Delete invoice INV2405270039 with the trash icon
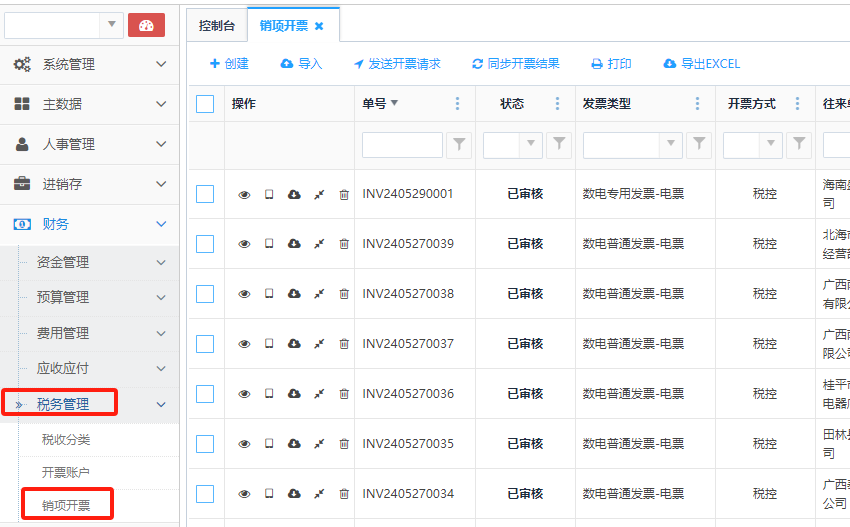This screenshot has height=527, width=850. (344, 244)
